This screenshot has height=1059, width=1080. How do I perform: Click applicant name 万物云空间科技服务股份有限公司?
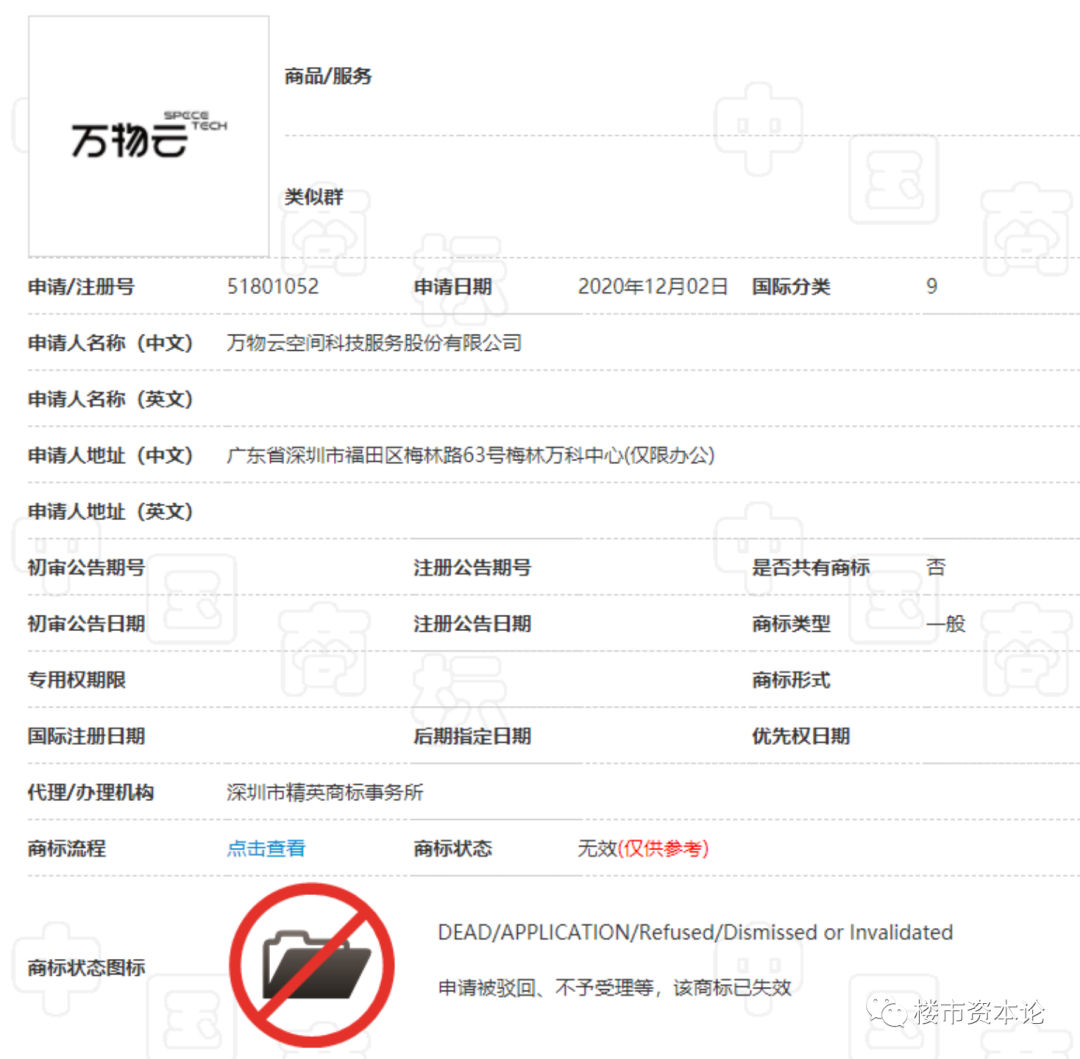(x=374, y=343)
